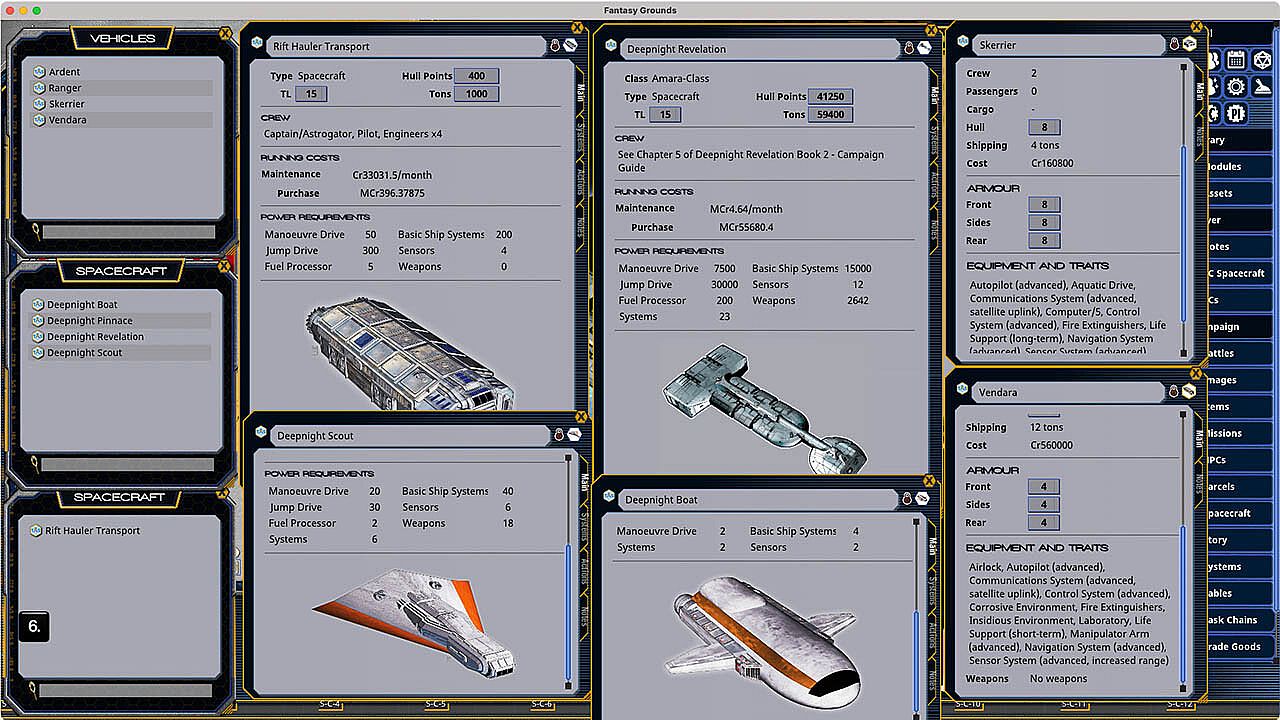Open the Notes tab on Skerrier sheet
This screenshot has height=720, width=1280.
tap(1199, 135)
